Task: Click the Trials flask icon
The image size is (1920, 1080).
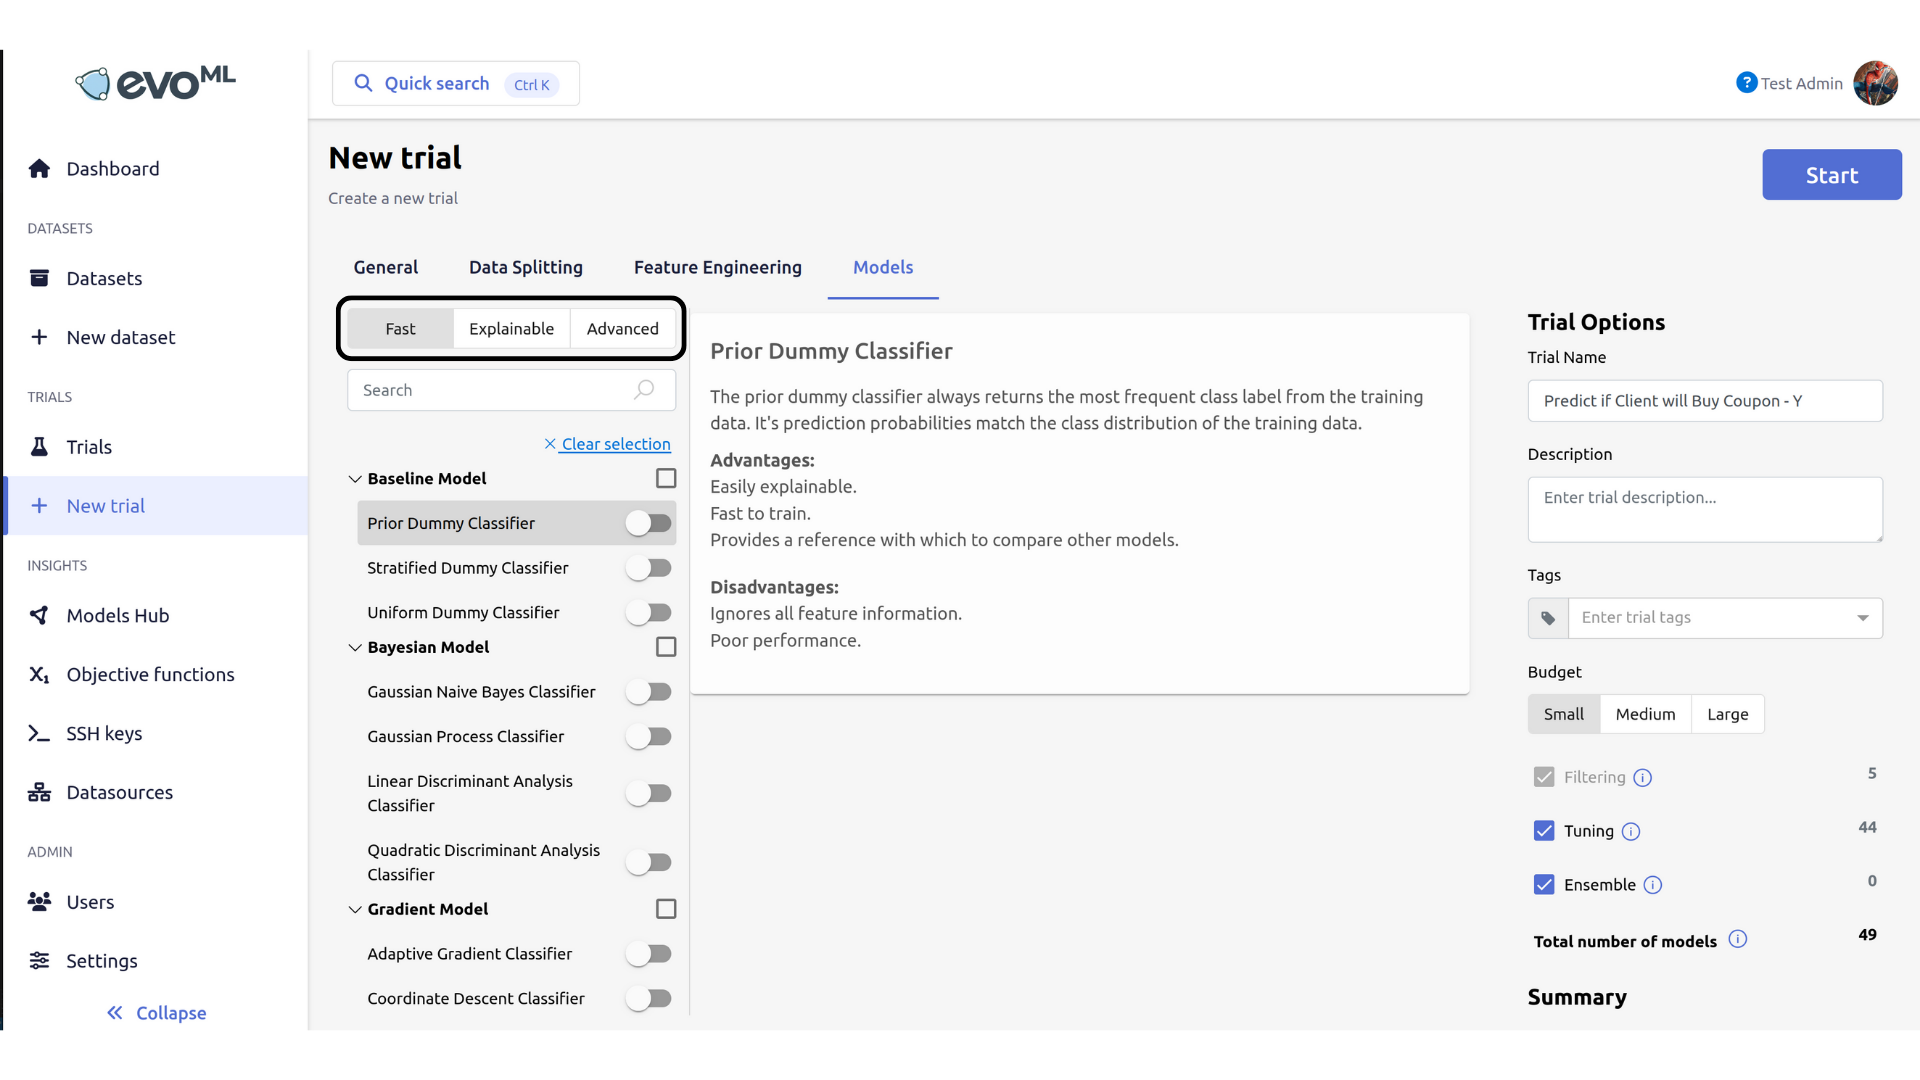Action: pyautogui.click(x=39, y=447)
